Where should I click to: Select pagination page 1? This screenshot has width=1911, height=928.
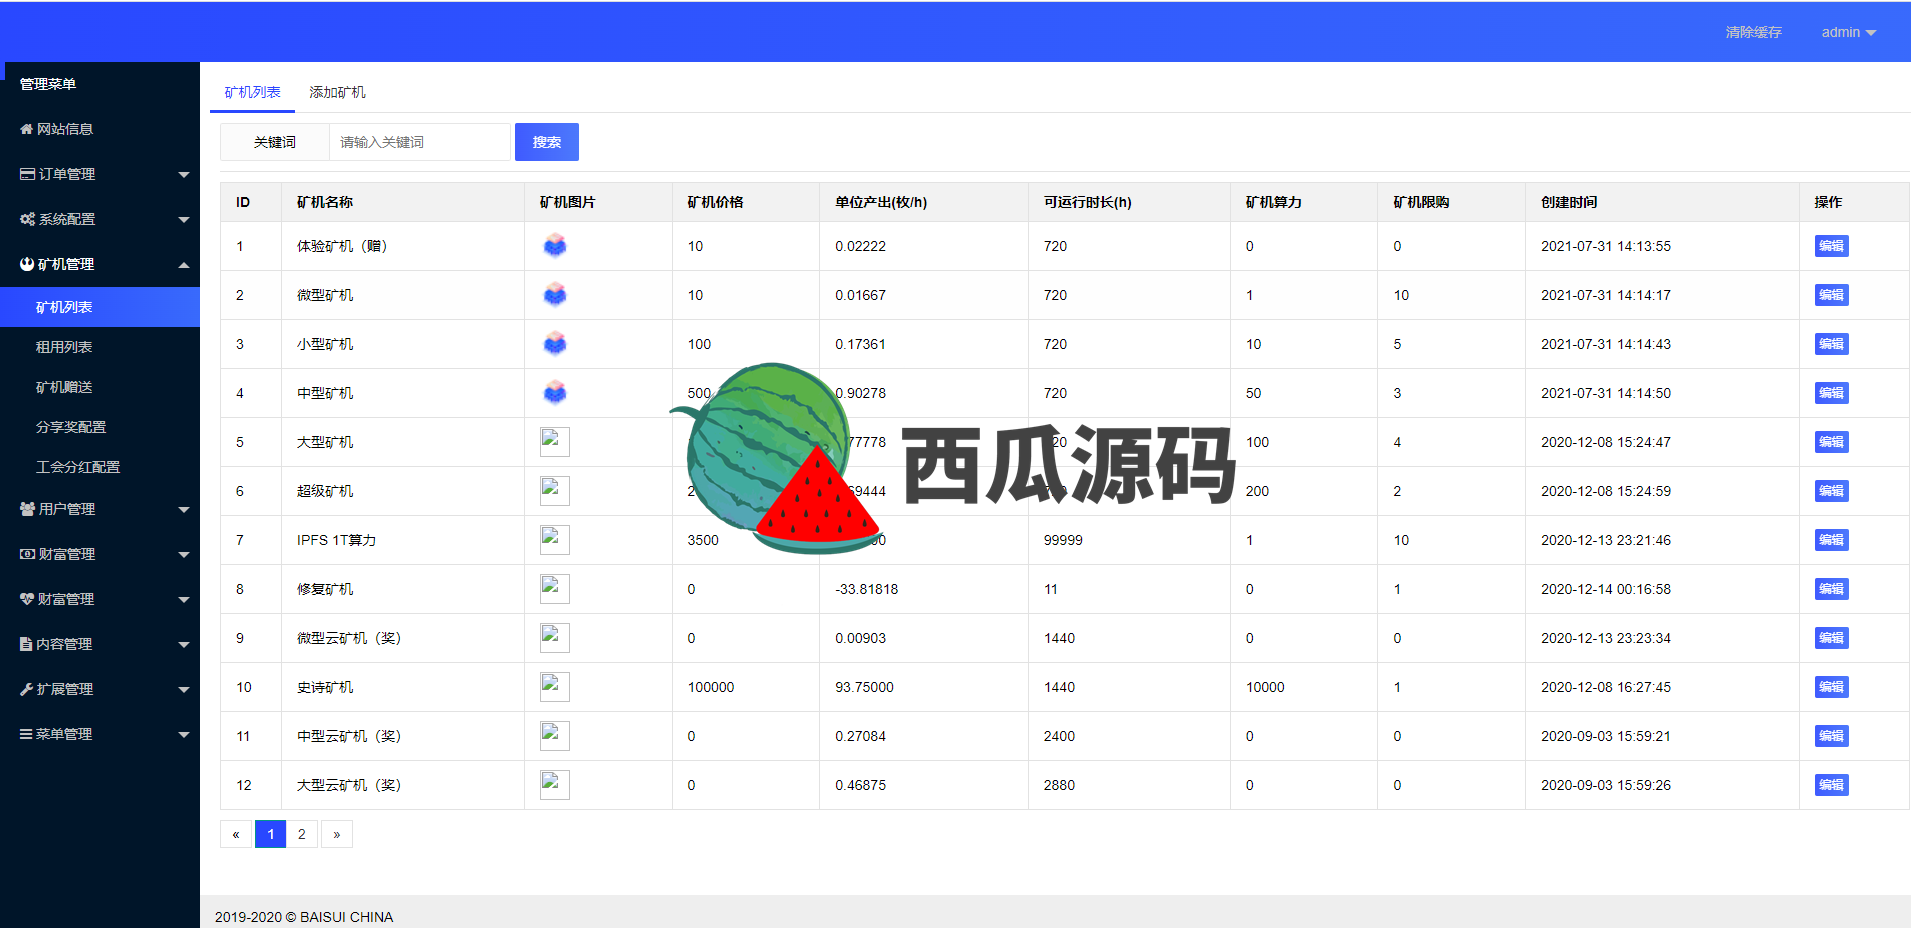(270, 834)
